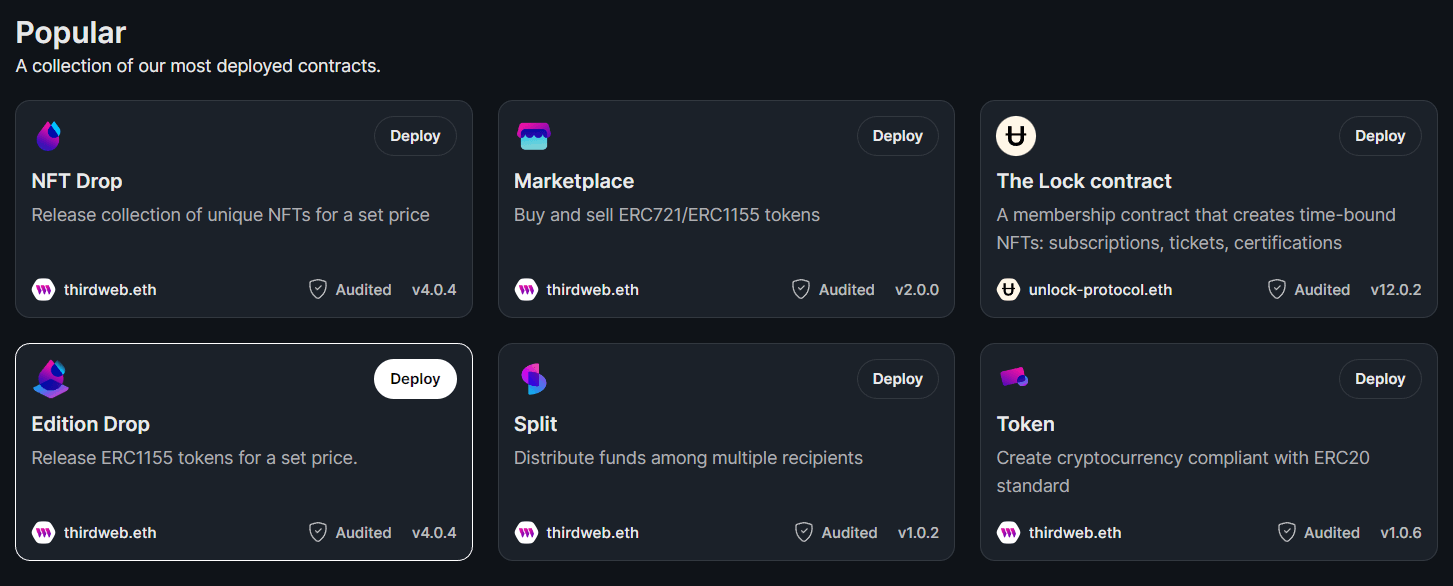Click version label v1.0.6 on Token card

click(1401, 532)
